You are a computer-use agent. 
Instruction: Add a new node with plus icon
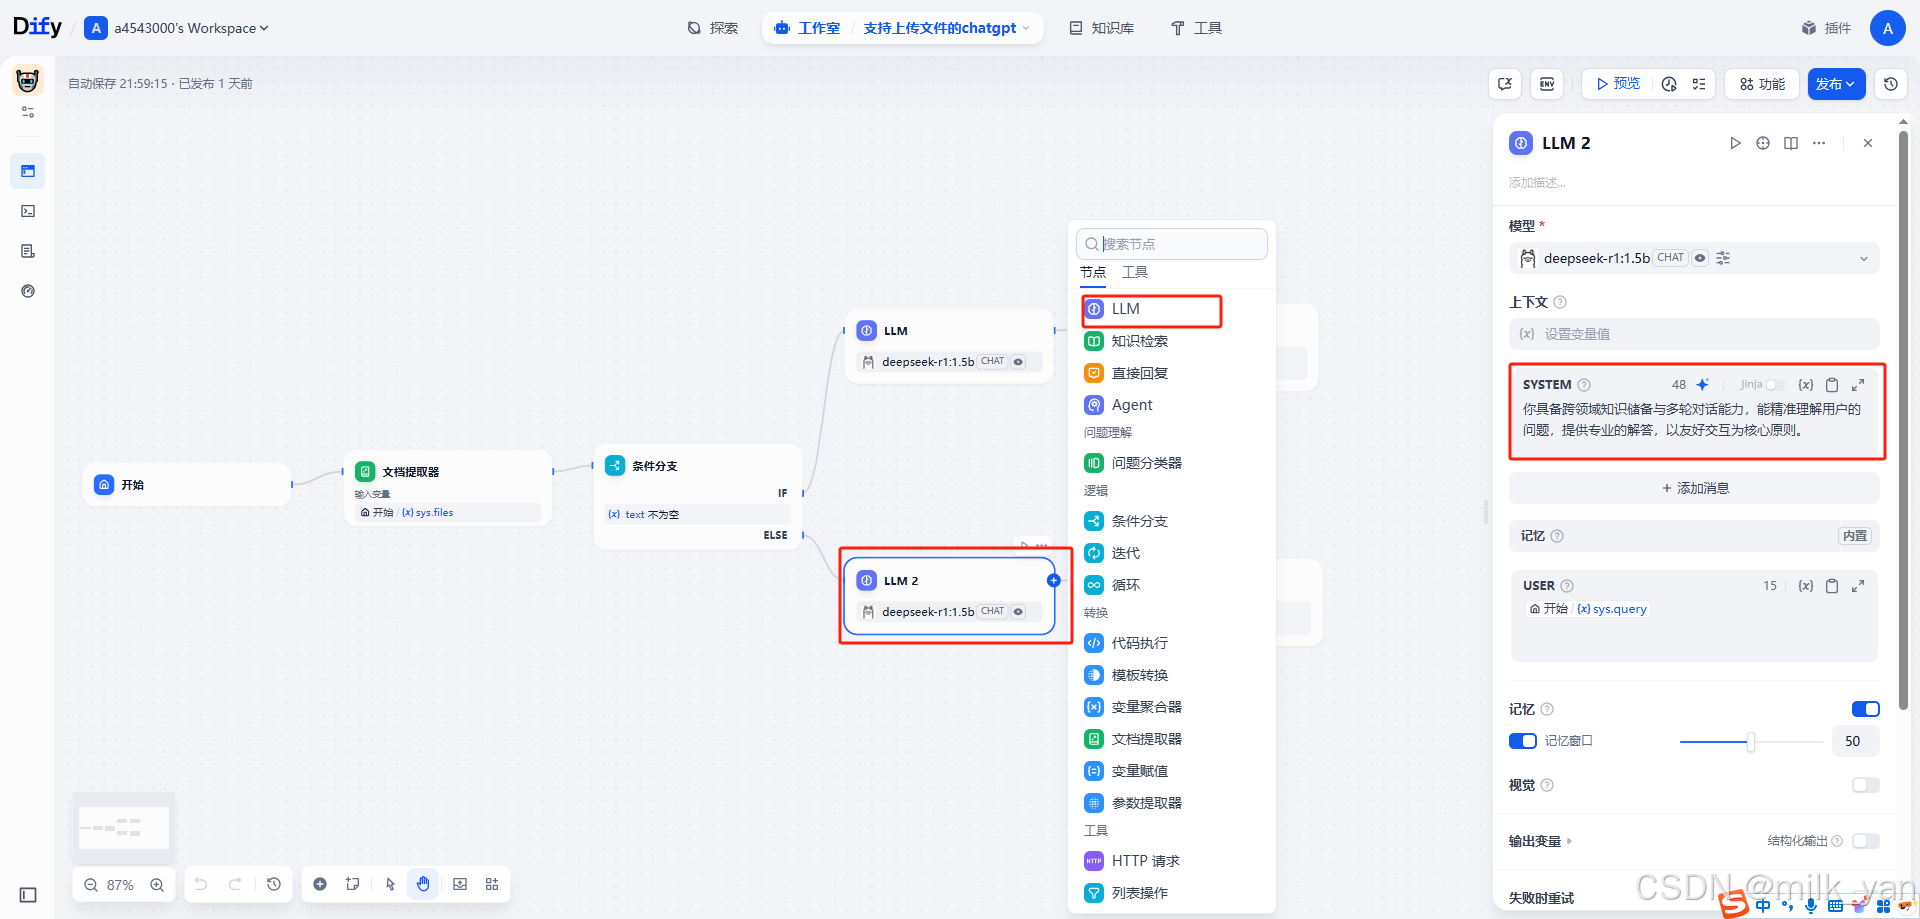[320, 884]
